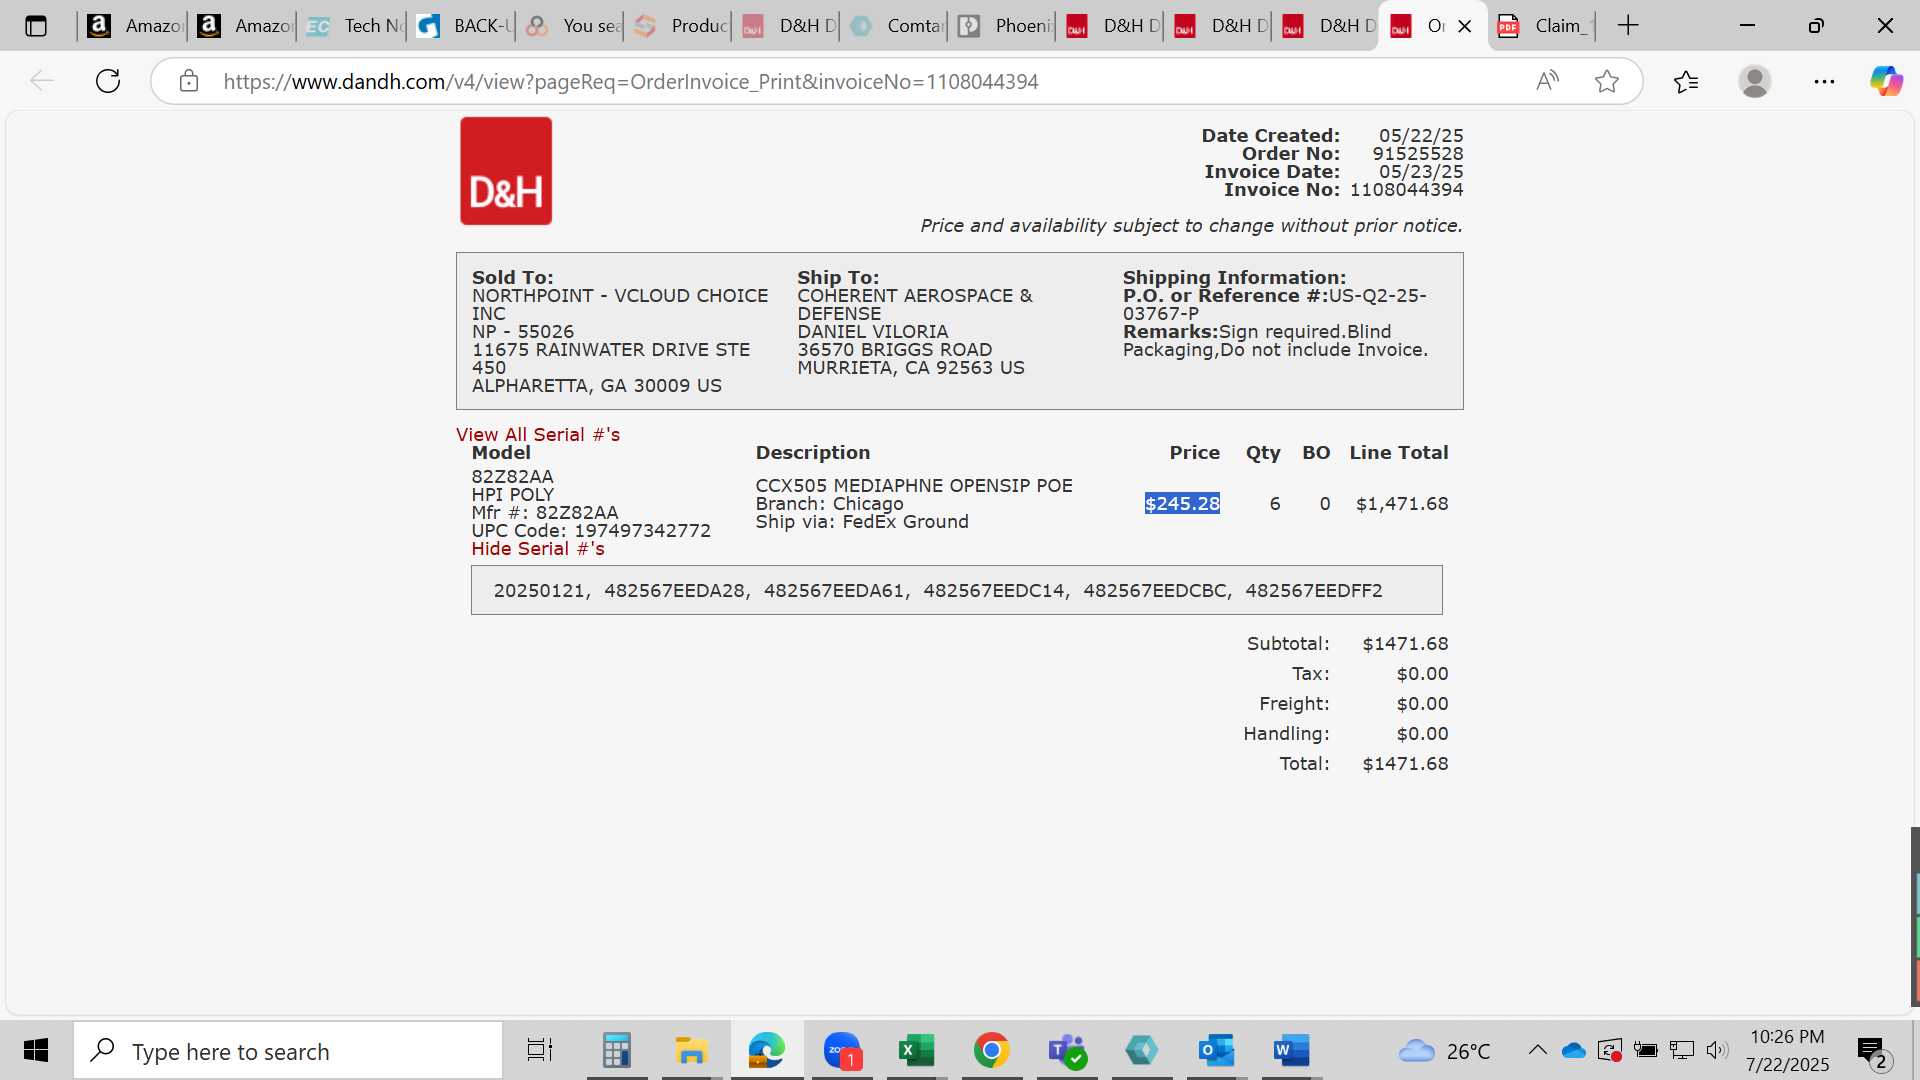Open Microsoft Edge taskbar icon
The height and width of the screenshot is (1080, 1920).
pyautogui.click(x=766, y=1051)
